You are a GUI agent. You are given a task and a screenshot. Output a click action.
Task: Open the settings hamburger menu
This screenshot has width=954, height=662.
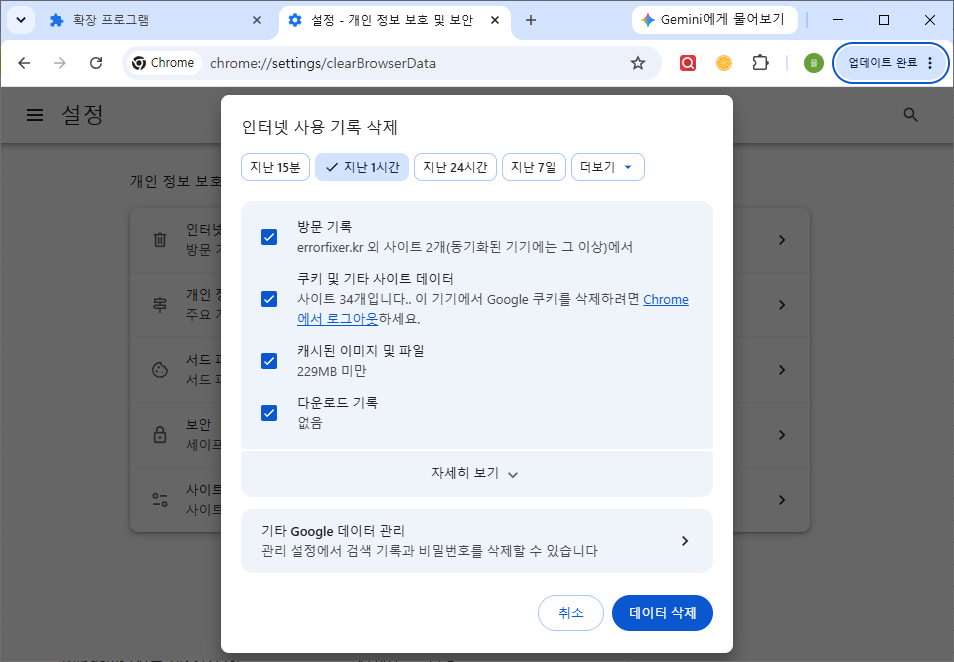coord(35,115)
